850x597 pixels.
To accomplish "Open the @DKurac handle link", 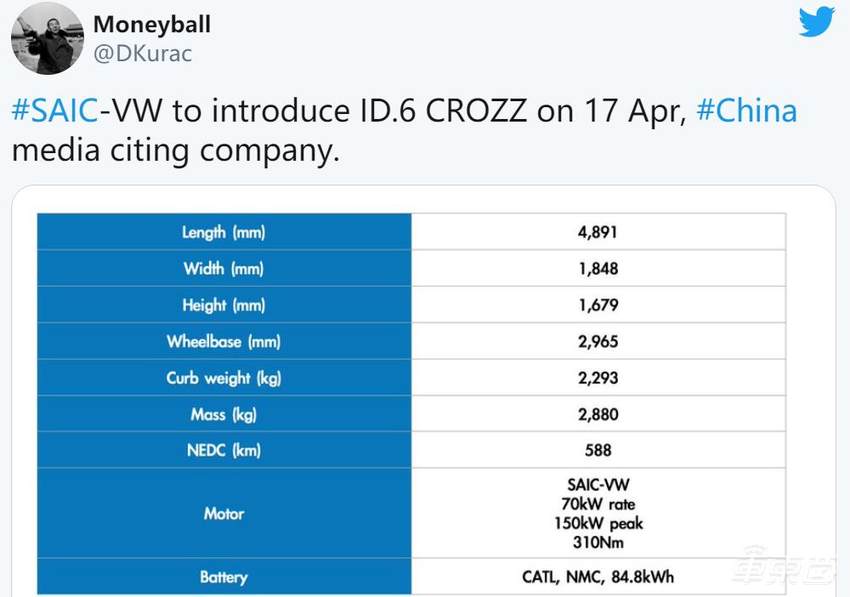I will coord(142,54).
